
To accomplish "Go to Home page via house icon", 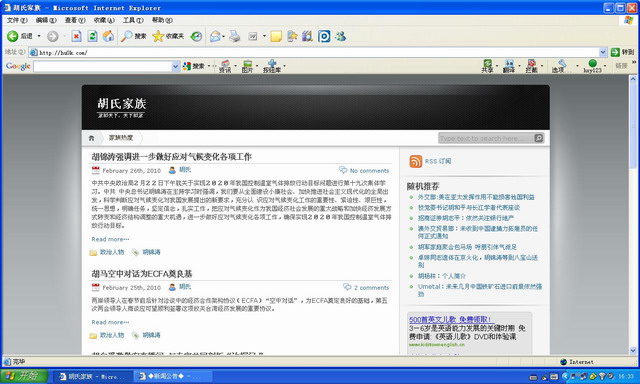I will pyautogui.click(x=108, y=36).
